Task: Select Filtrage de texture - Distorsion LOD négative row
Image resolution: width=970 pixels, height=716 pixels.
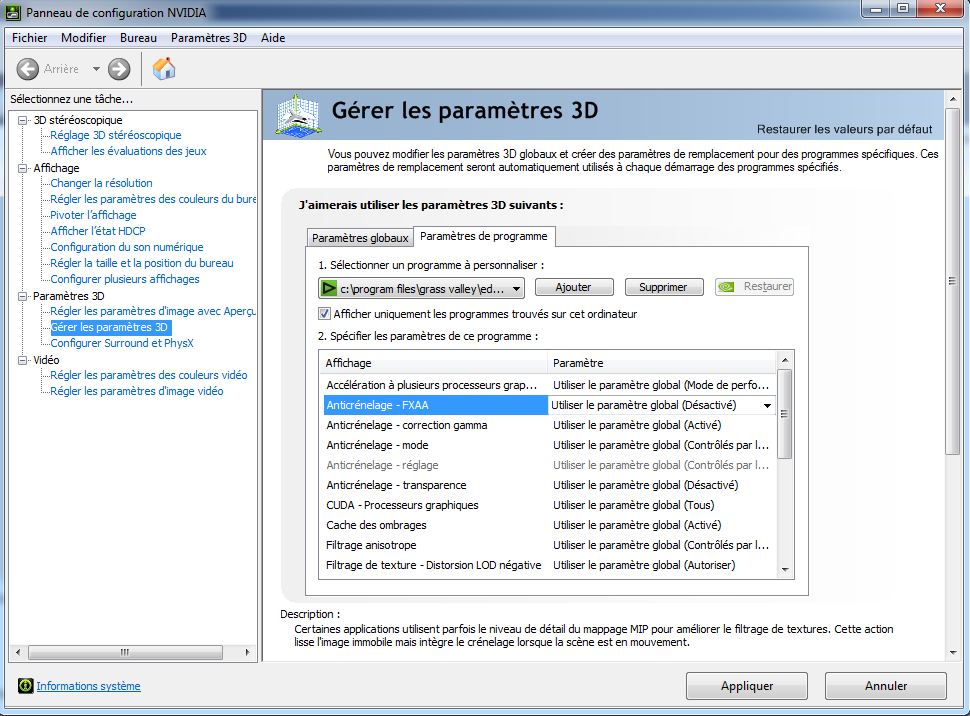Action: point(548,565)
